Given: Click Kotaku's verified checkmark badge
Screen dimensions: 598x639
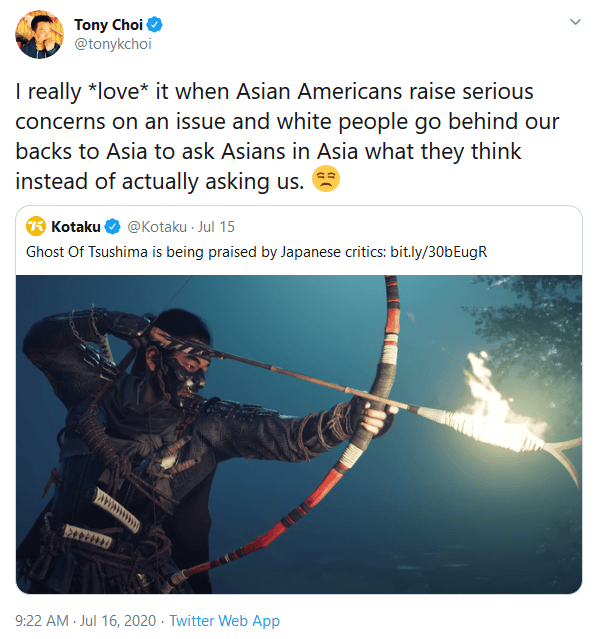Looking at the screenshot, I should pyautogui.click(x=113, y=227).
